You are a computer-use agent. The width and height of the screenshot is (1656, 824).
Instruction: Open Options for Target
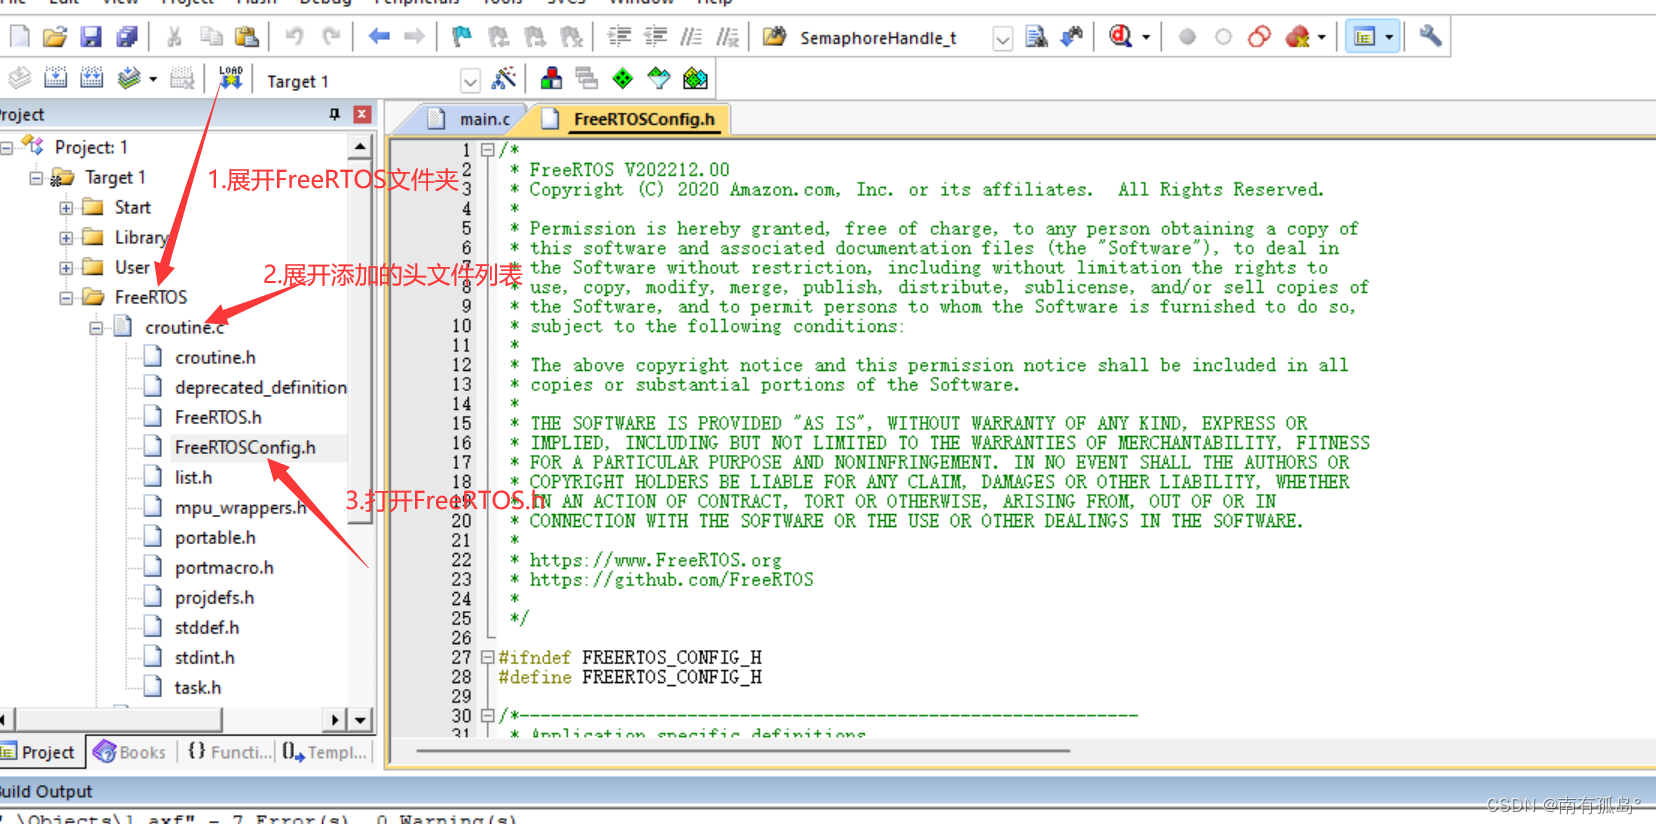(x=504, y=78)
